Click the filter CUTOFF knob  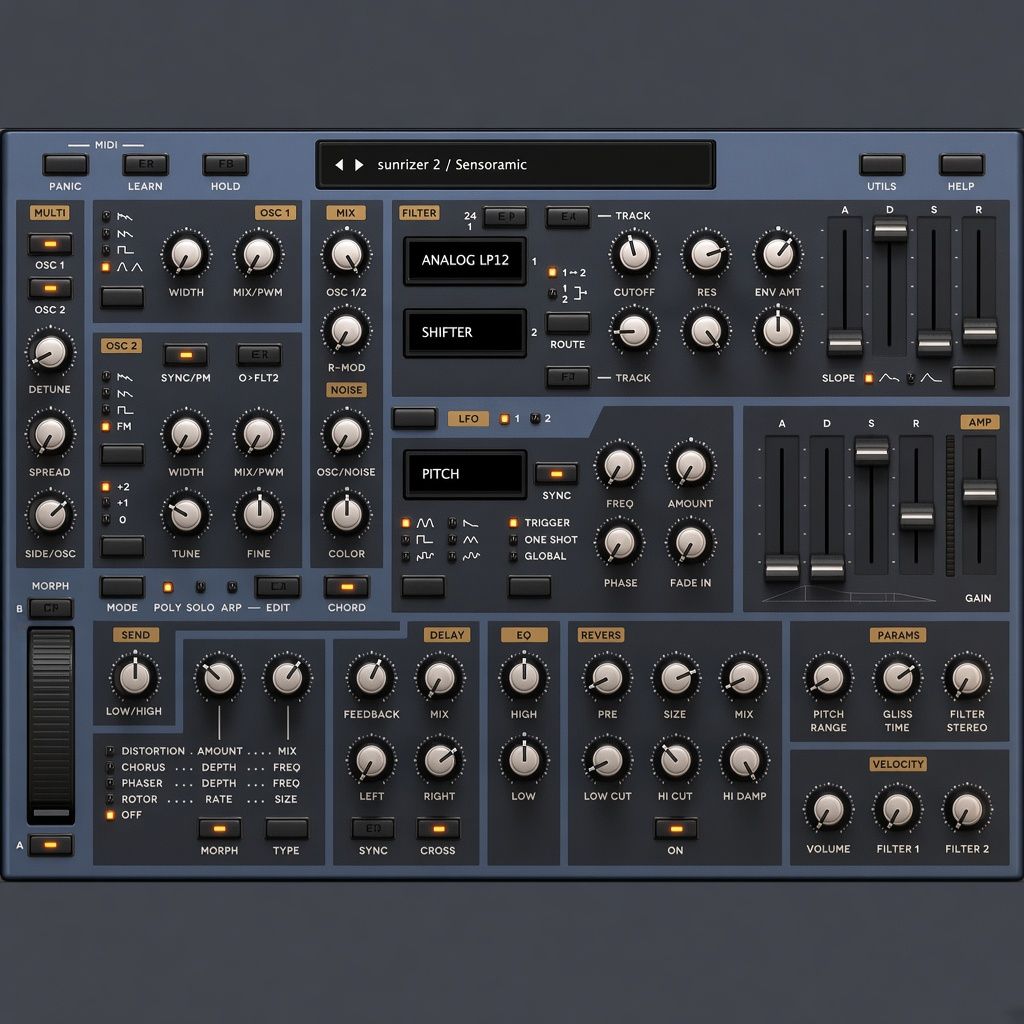(x=633, y=254)
